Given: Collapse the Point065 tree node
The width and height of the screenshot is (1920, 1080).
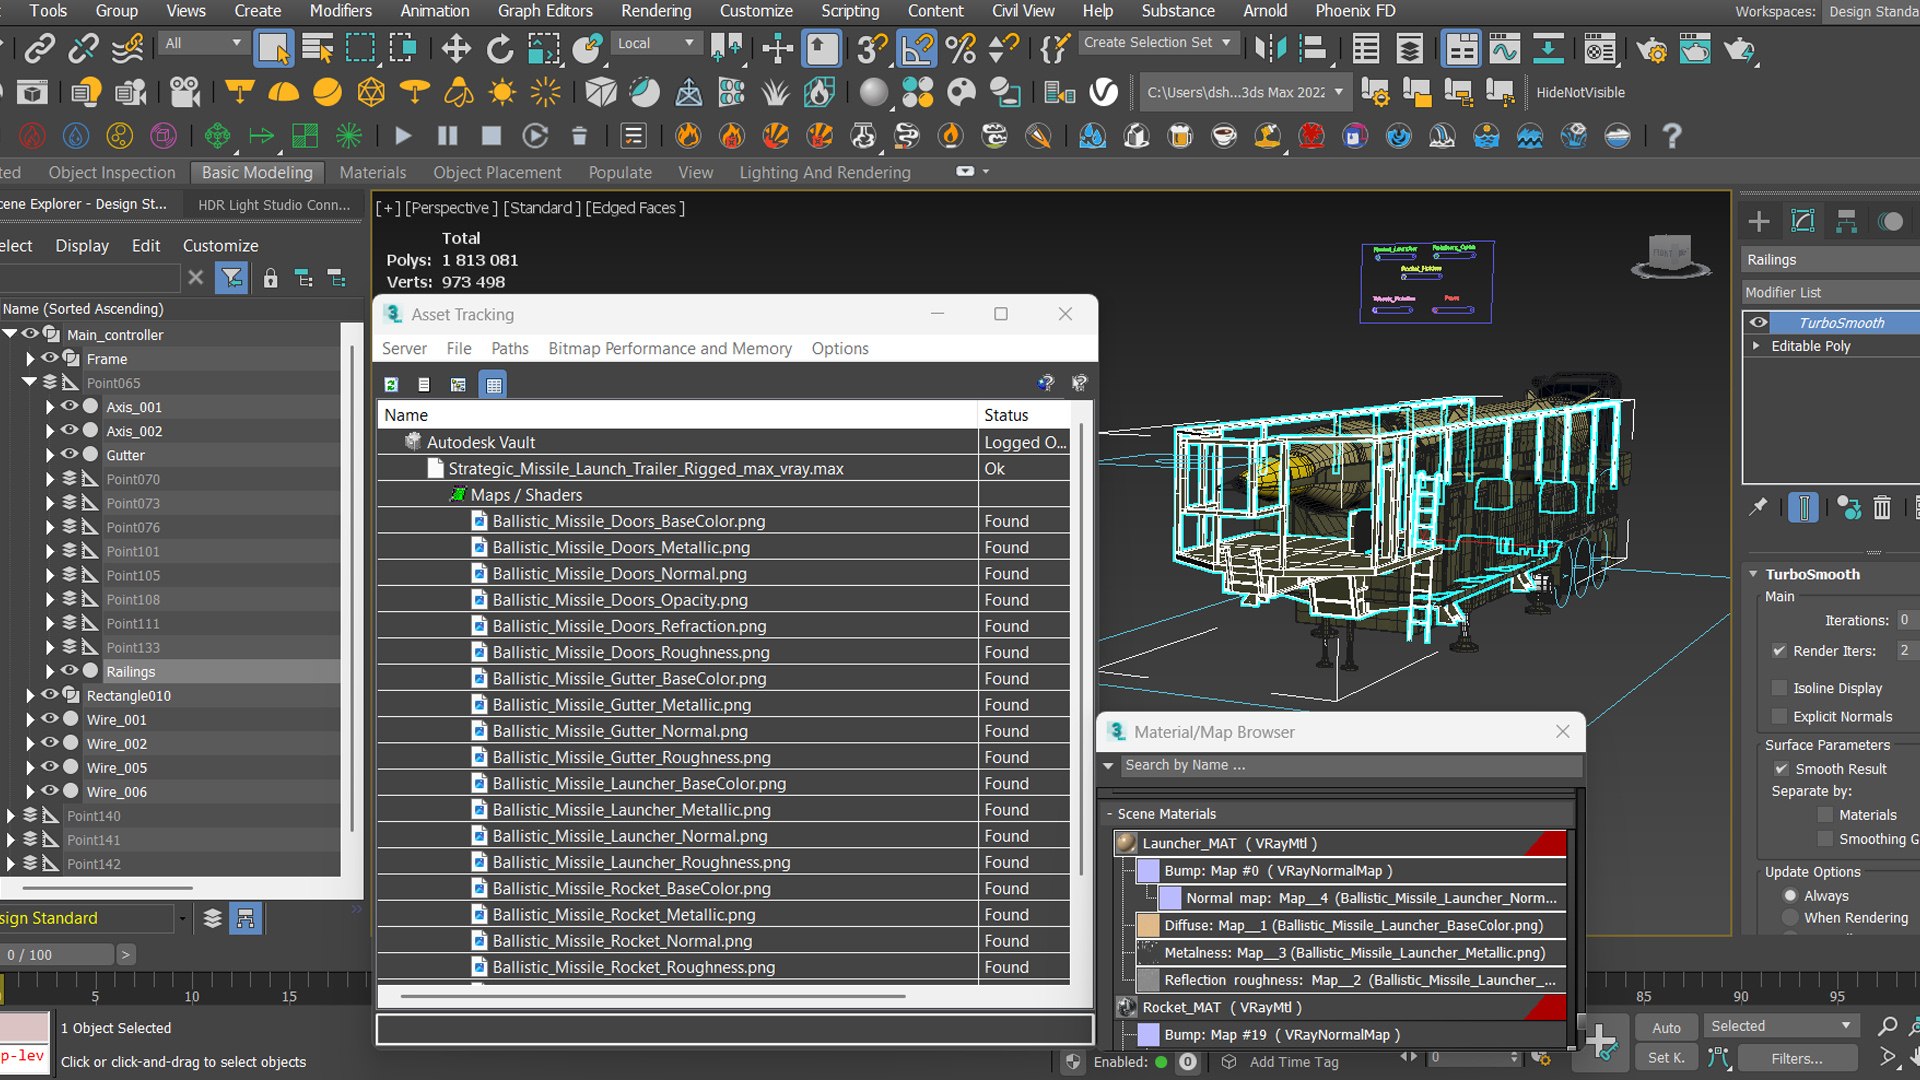Looking at the screenshot, I should pos(29,382).
